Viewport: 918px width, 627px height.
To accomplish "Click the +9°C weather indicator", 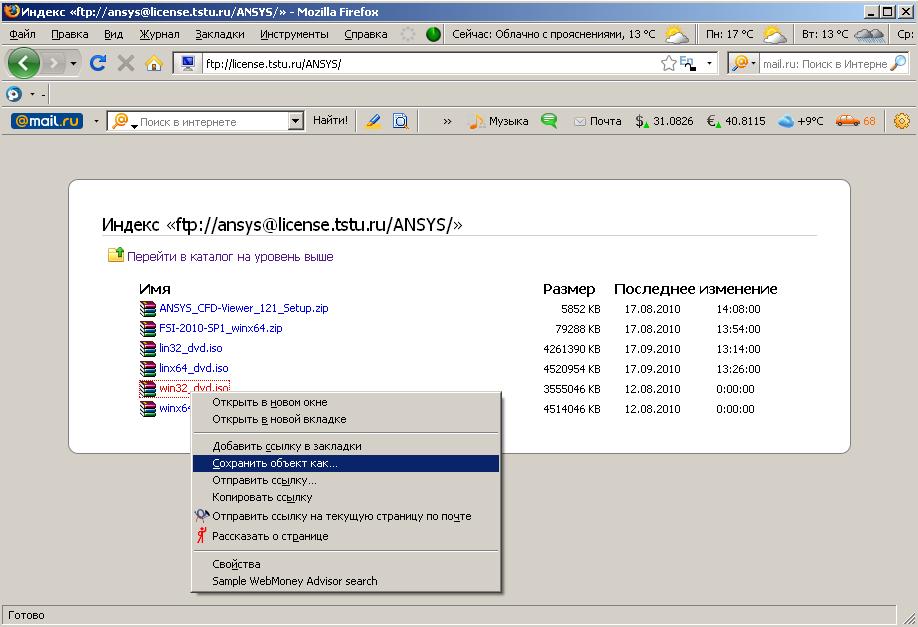I will 800,121.
